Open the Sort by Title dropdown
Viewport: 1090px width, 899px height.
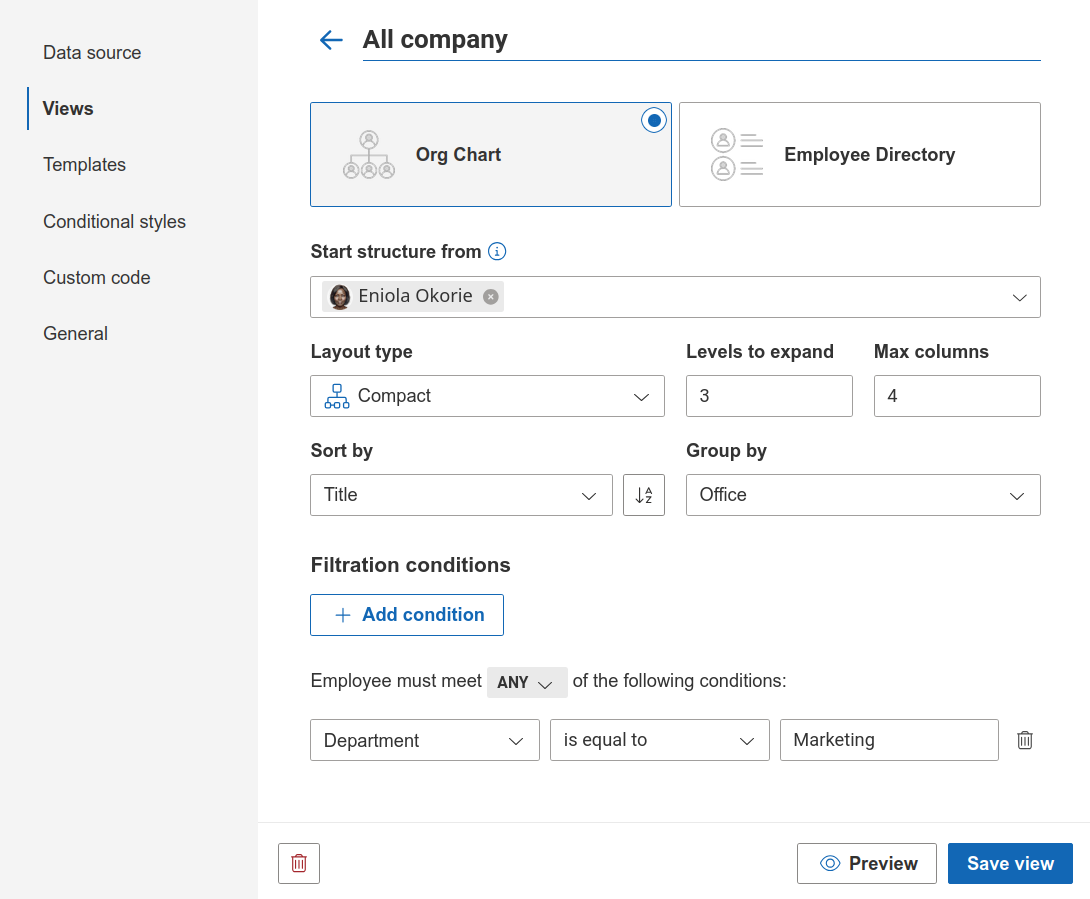click(x=462, y=495)
